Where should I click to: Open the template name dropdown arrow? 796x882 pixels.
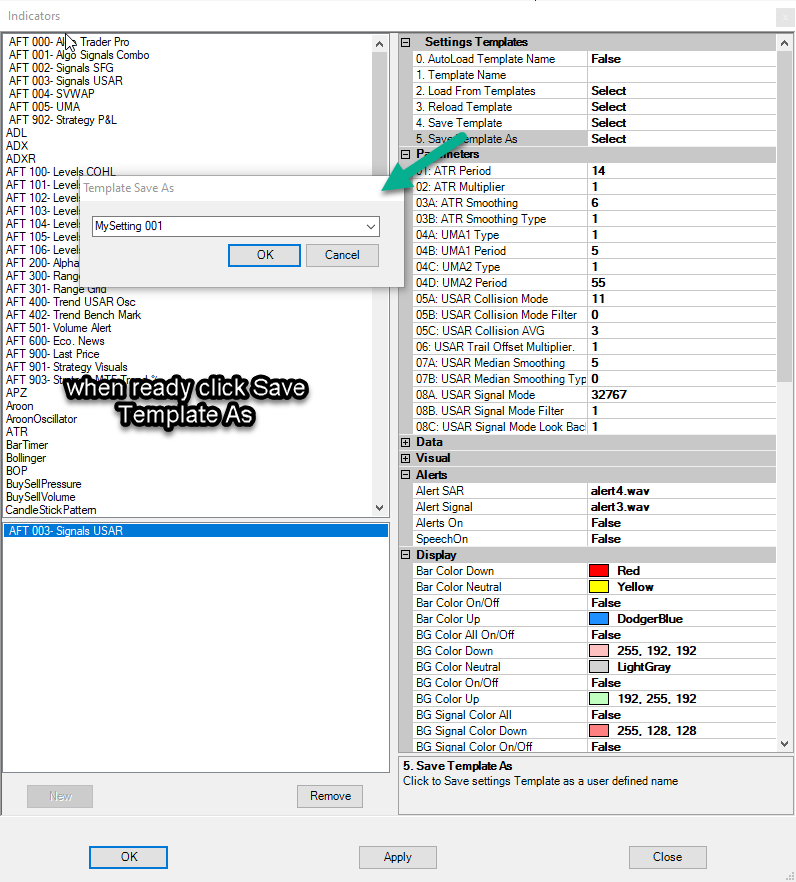(x=372, y=227)
